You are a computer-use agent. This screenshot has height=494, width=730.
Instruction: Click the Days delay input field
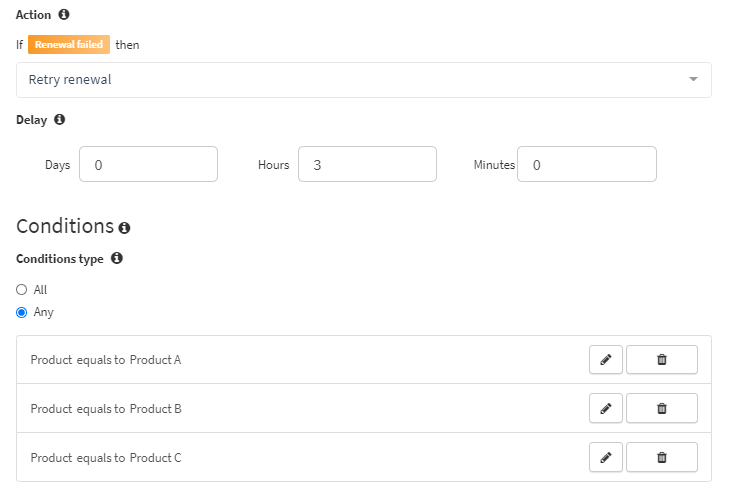tap(149, 164)
